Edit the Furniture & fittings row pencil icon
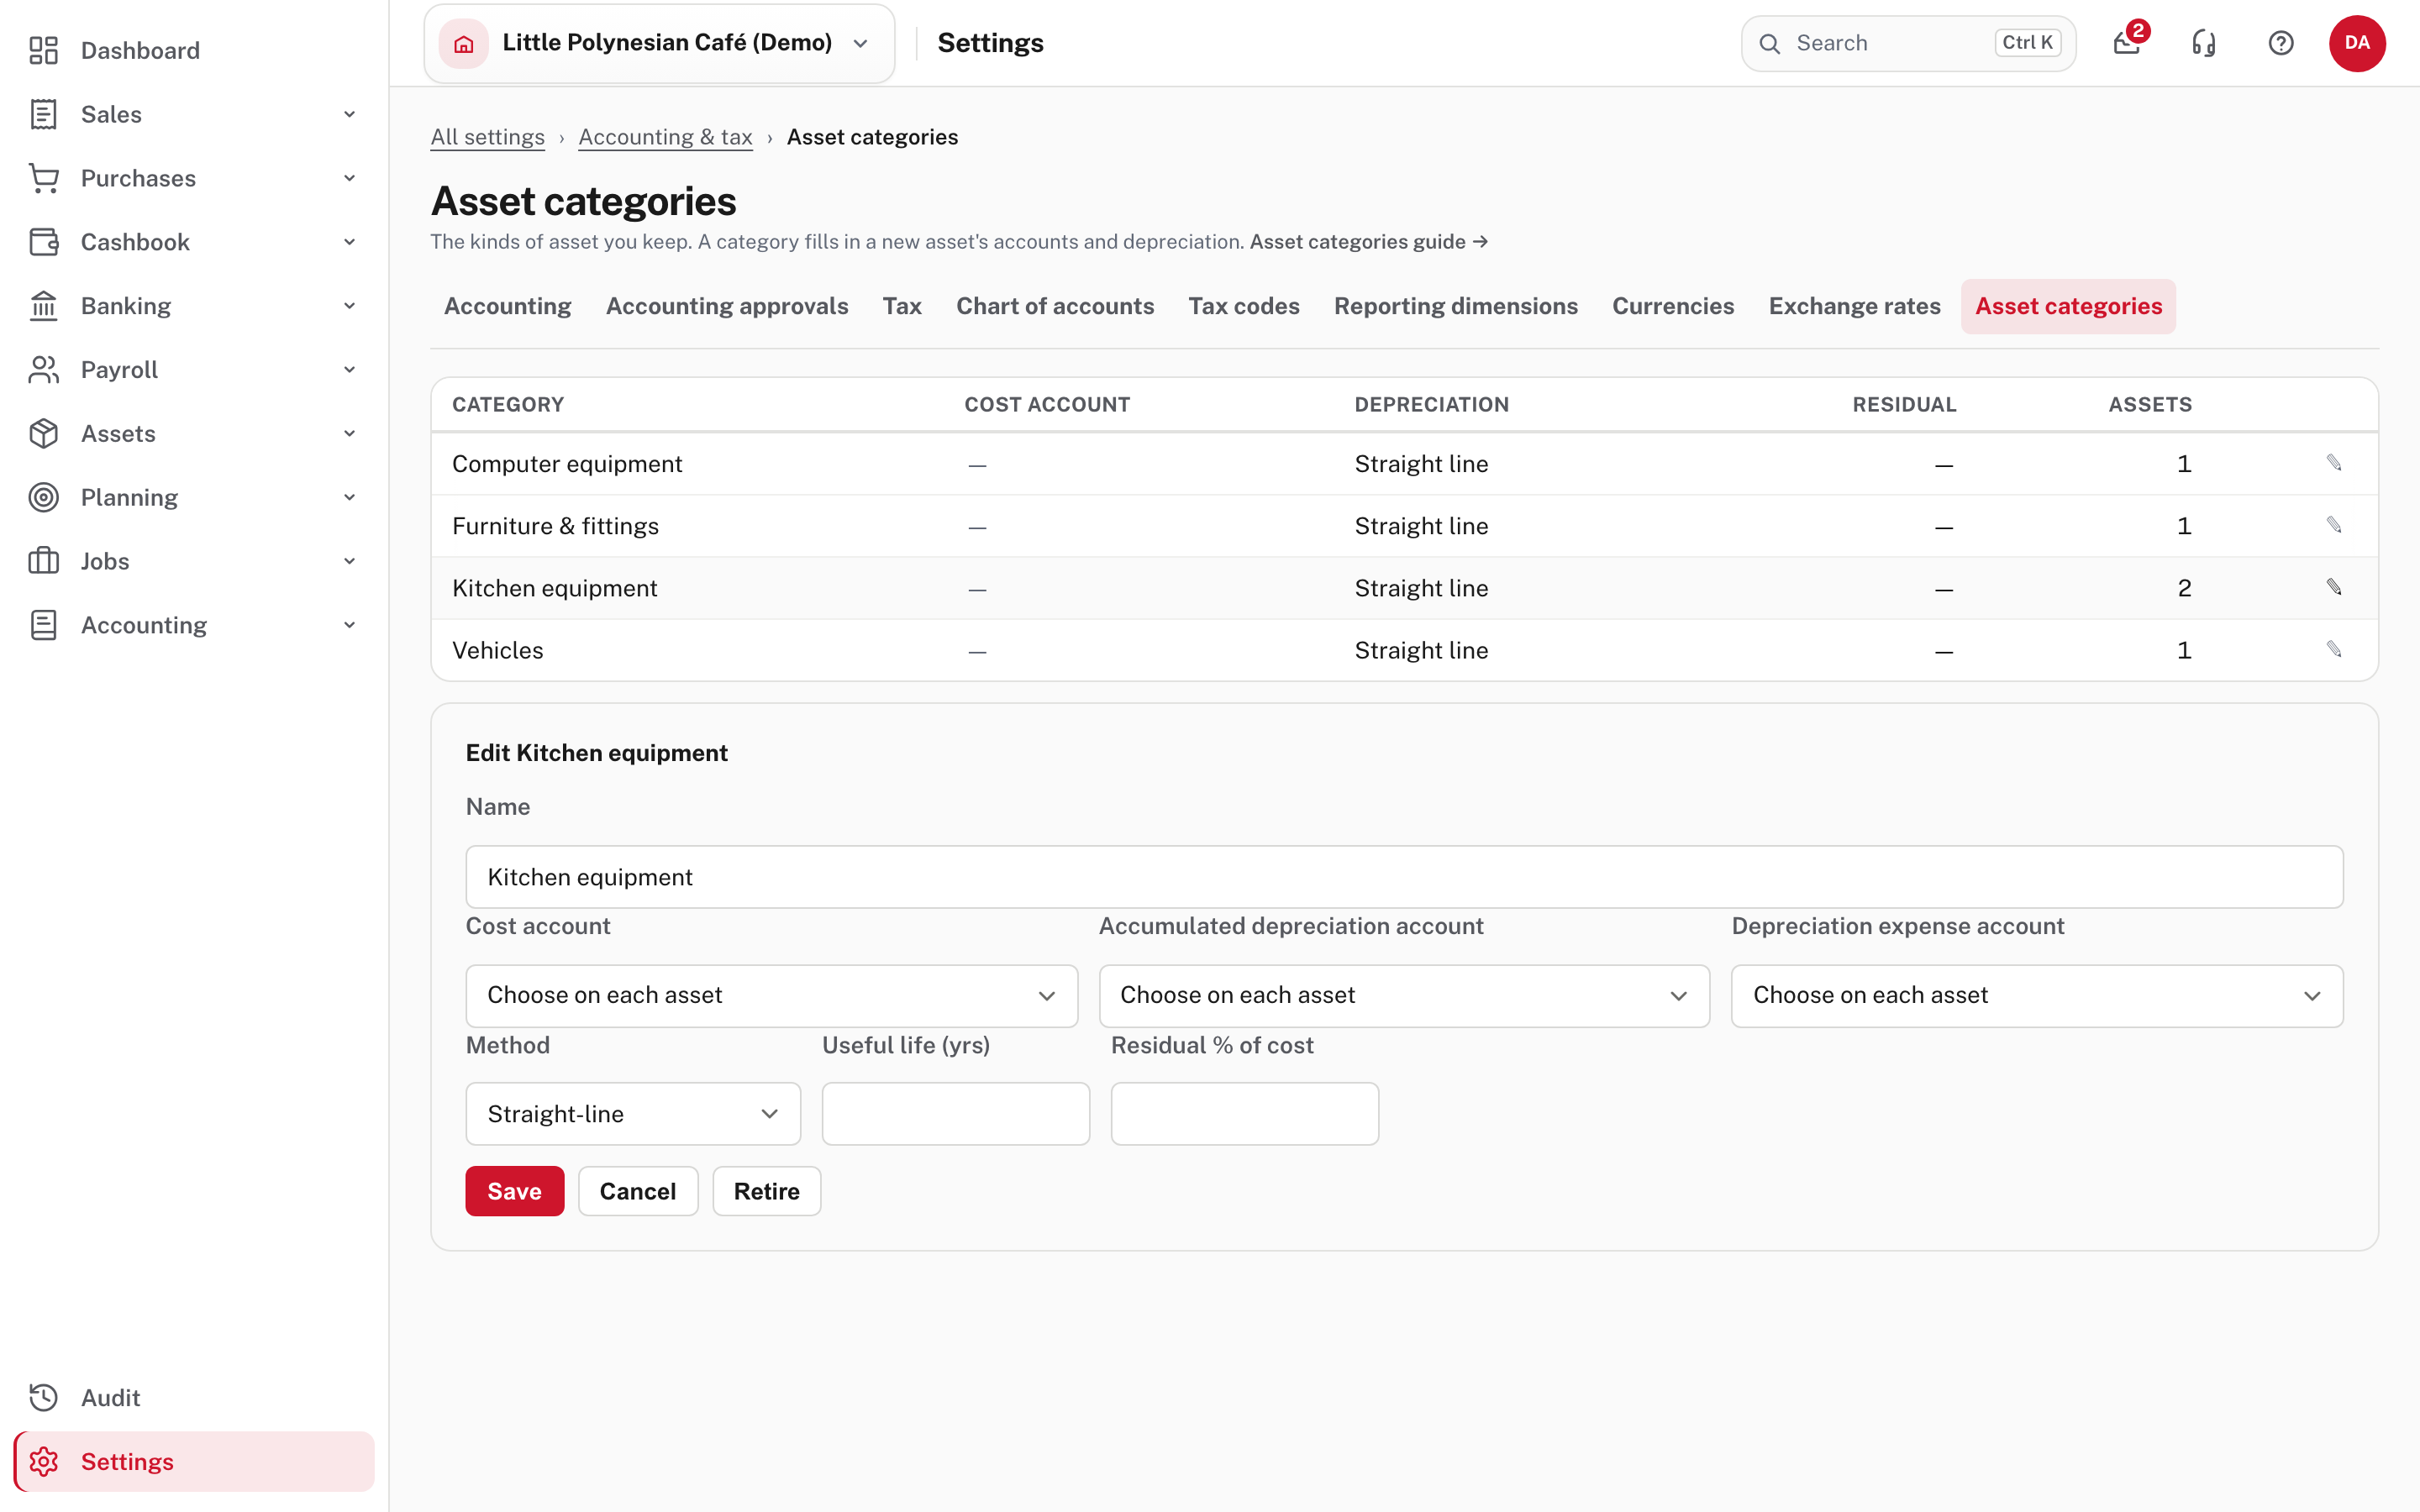Image resolution: width=2420 pixels, height=1512 pixels. pos(2334,524)
